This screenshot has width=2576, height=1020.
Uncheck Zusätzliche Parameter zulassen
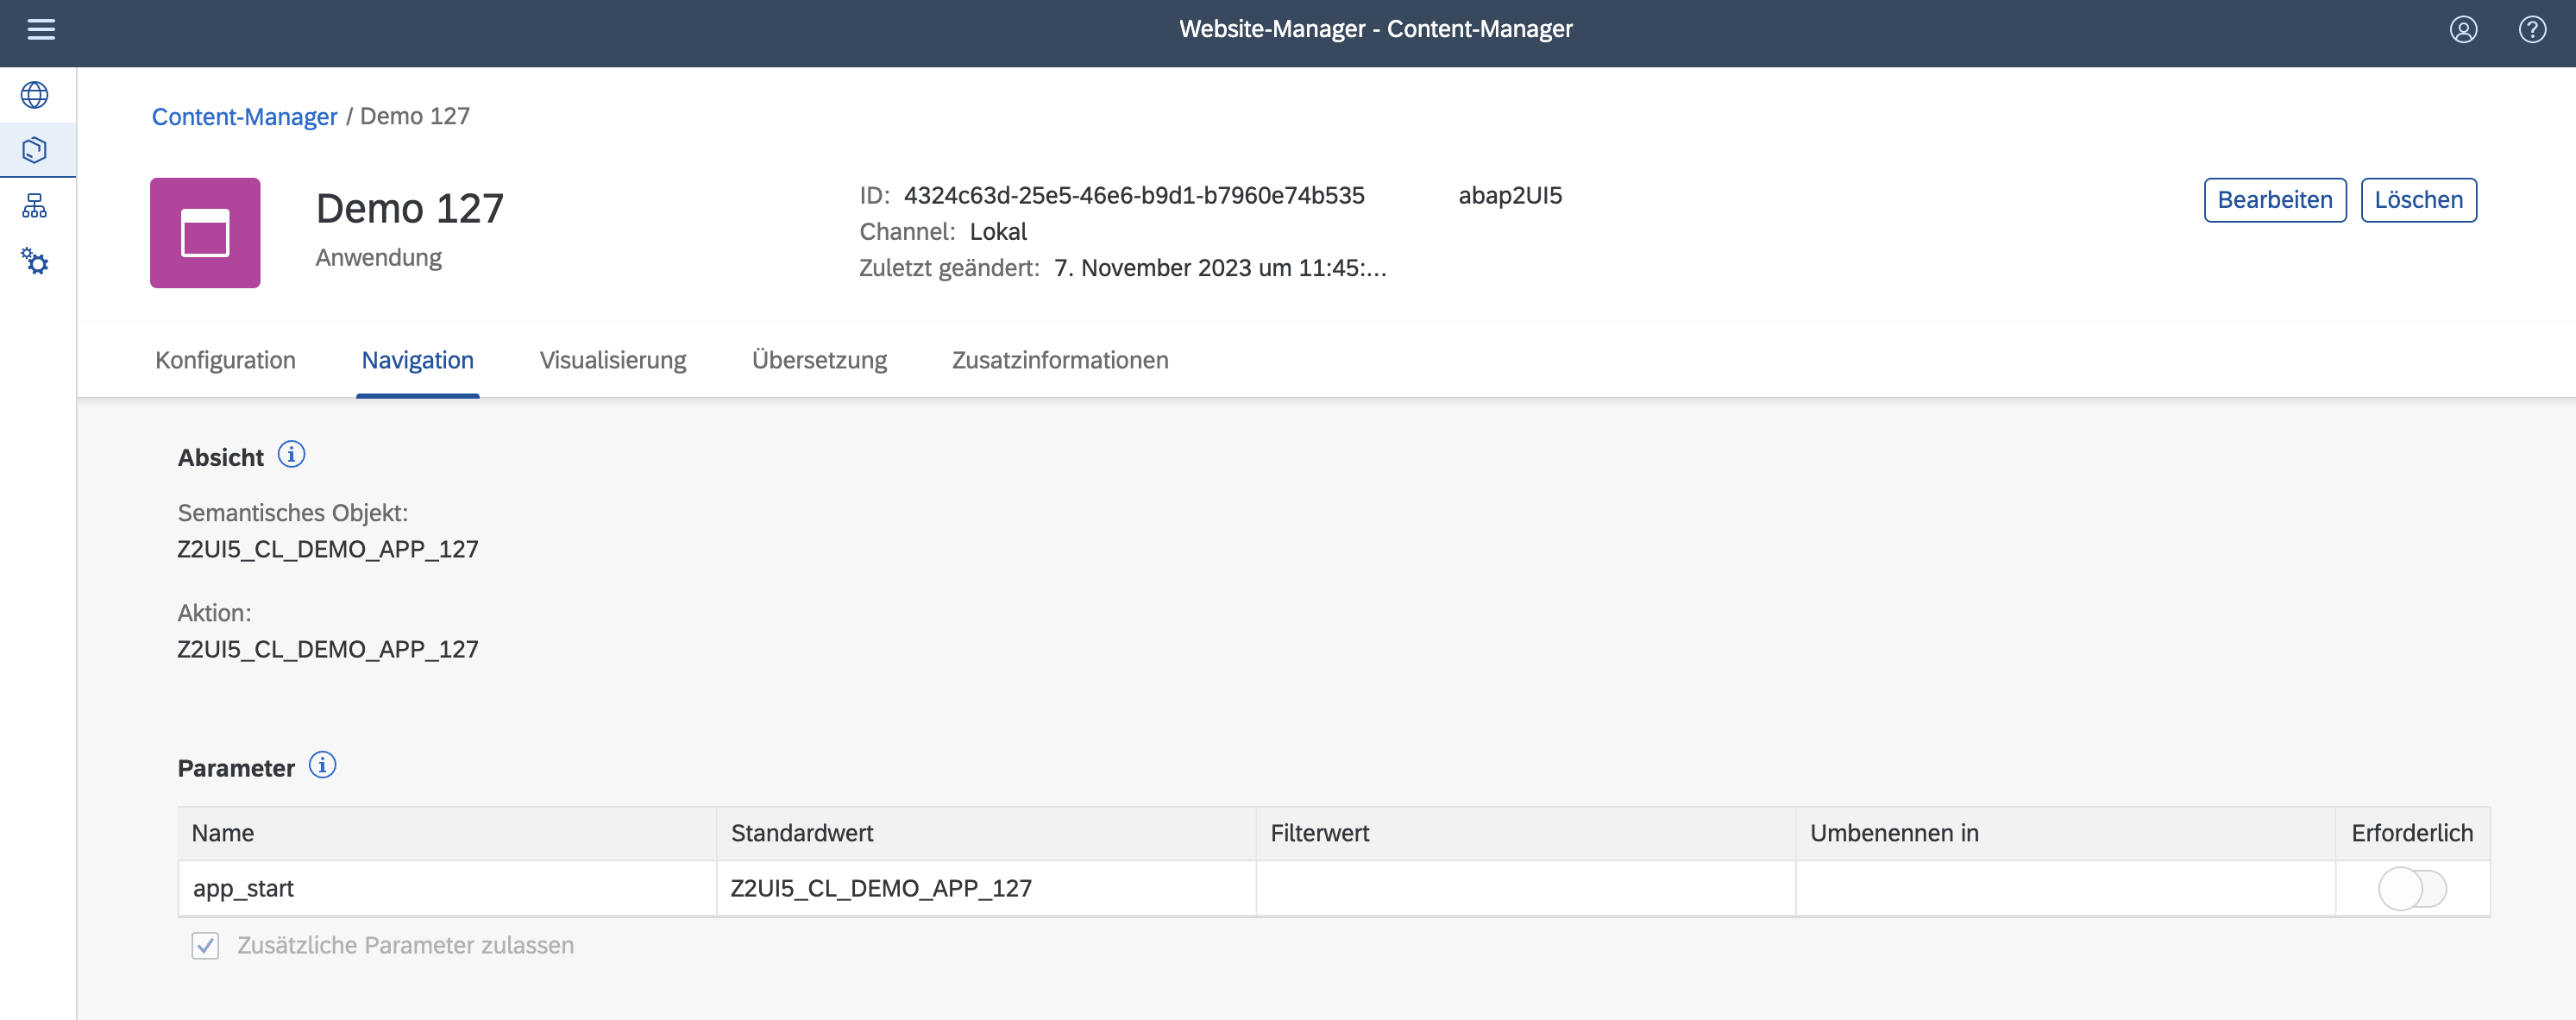pyautogui.click(x=205, y=945)
